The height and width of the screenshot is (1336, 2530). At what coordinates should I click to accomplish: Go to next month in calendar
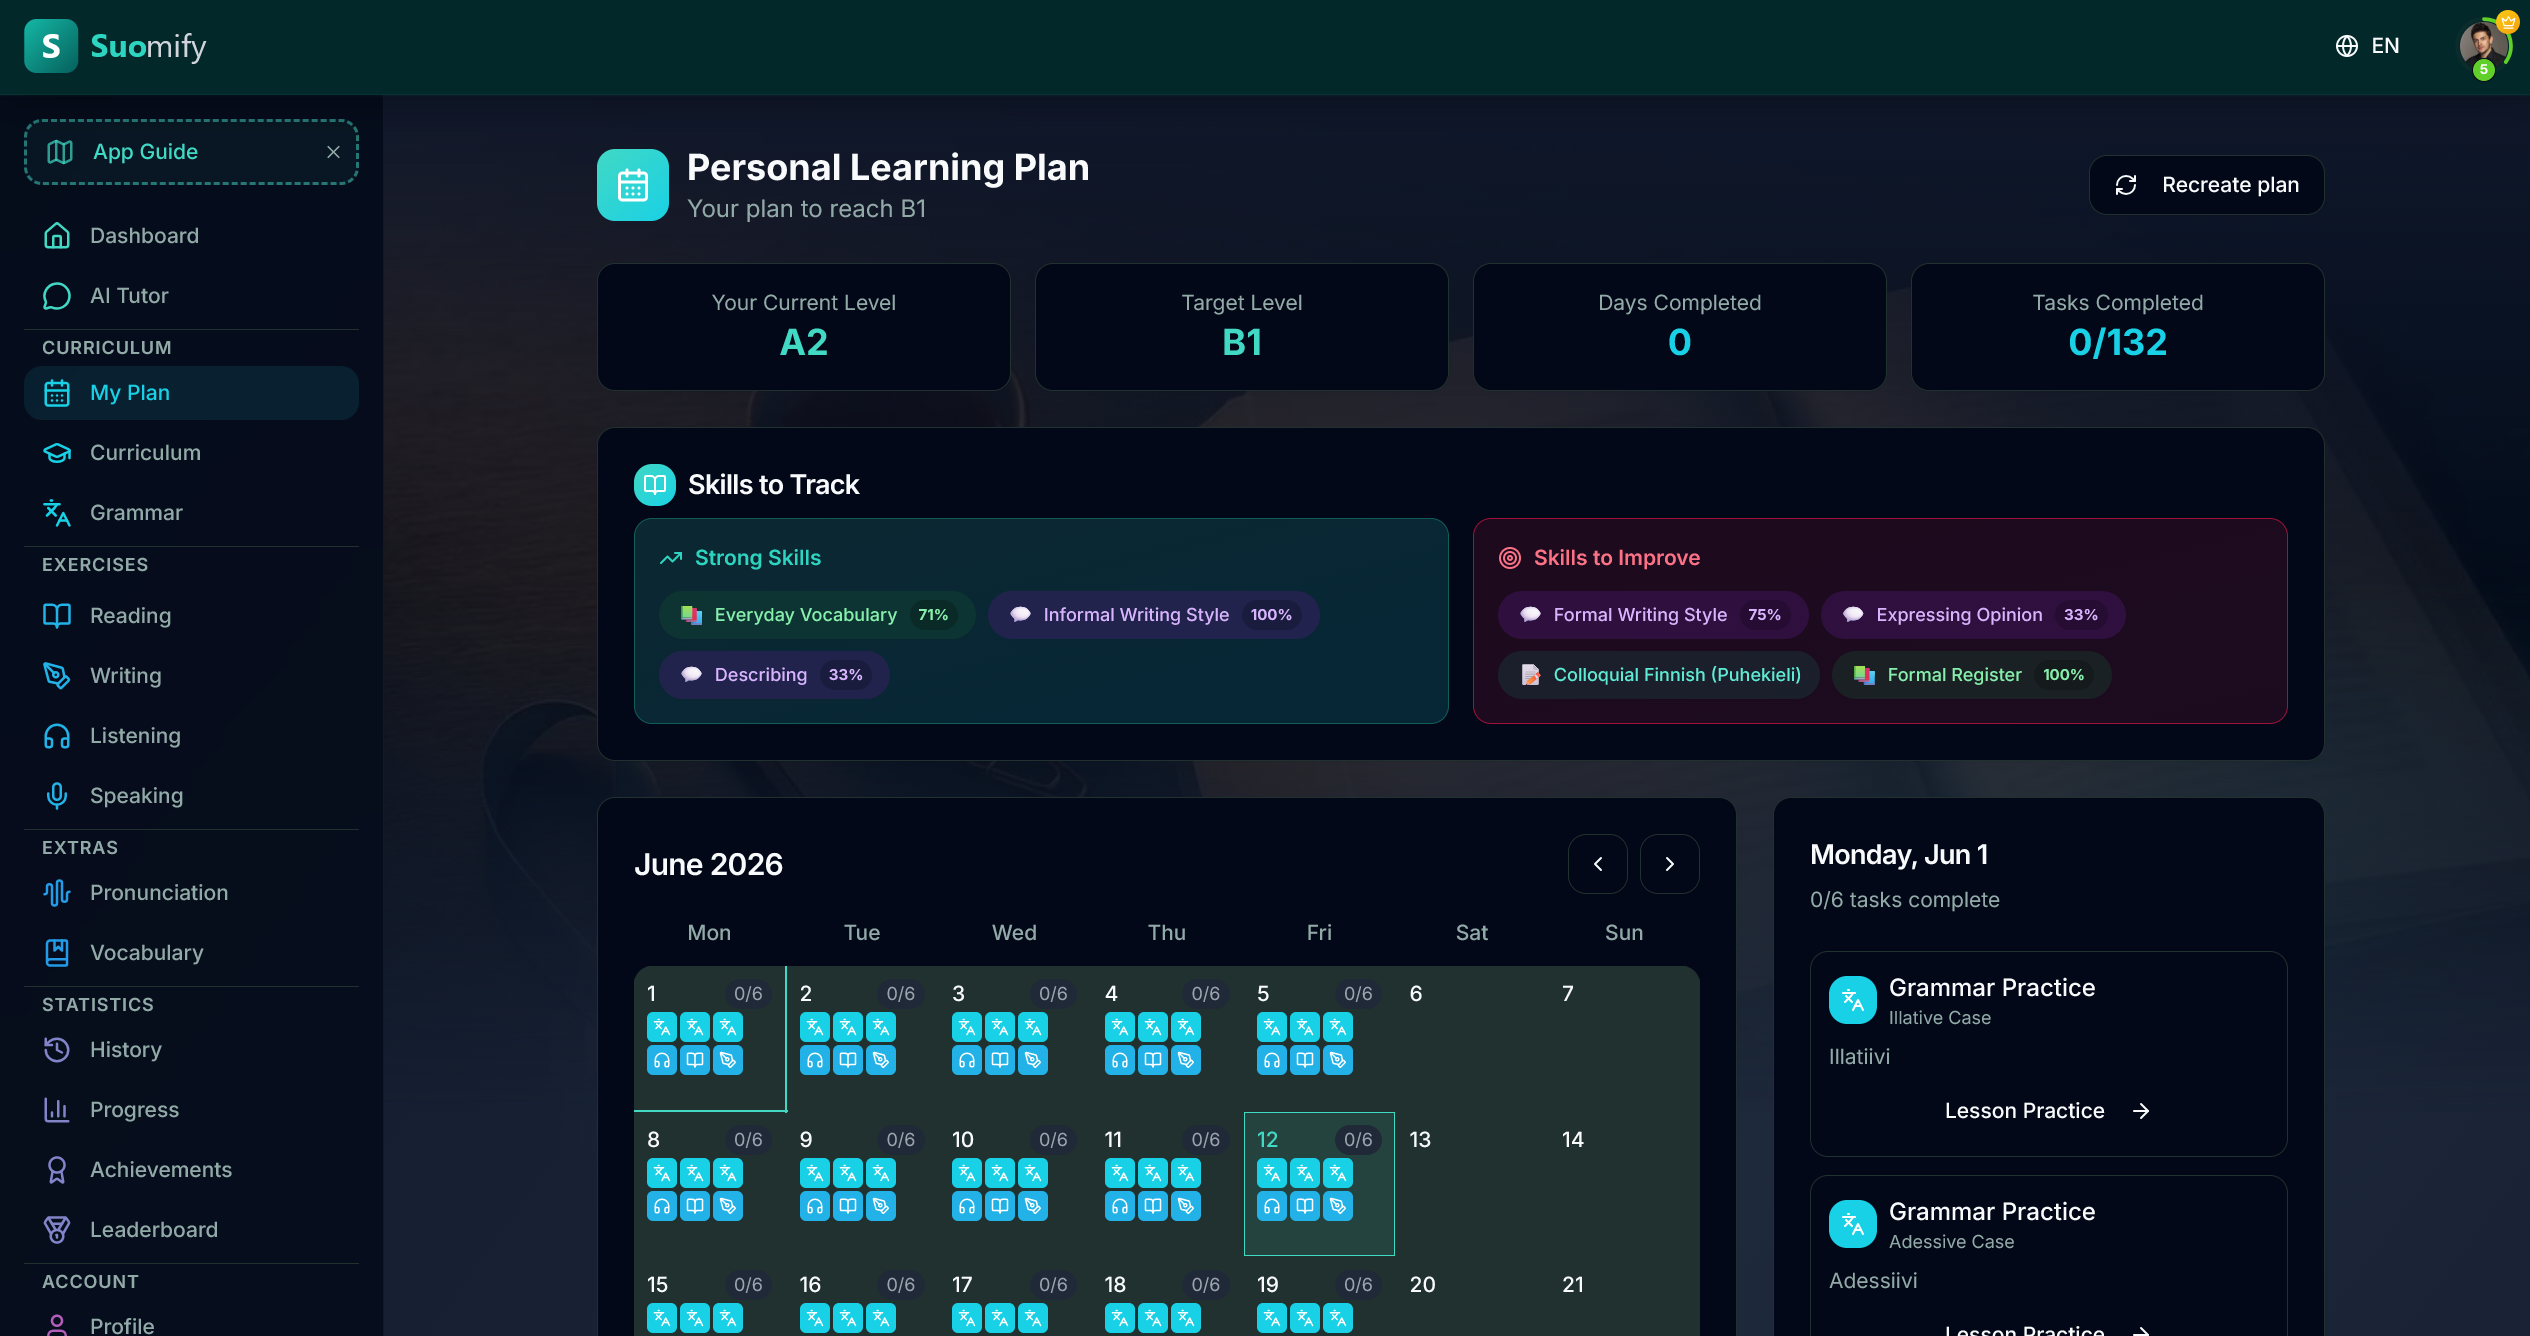[1669, 864]
